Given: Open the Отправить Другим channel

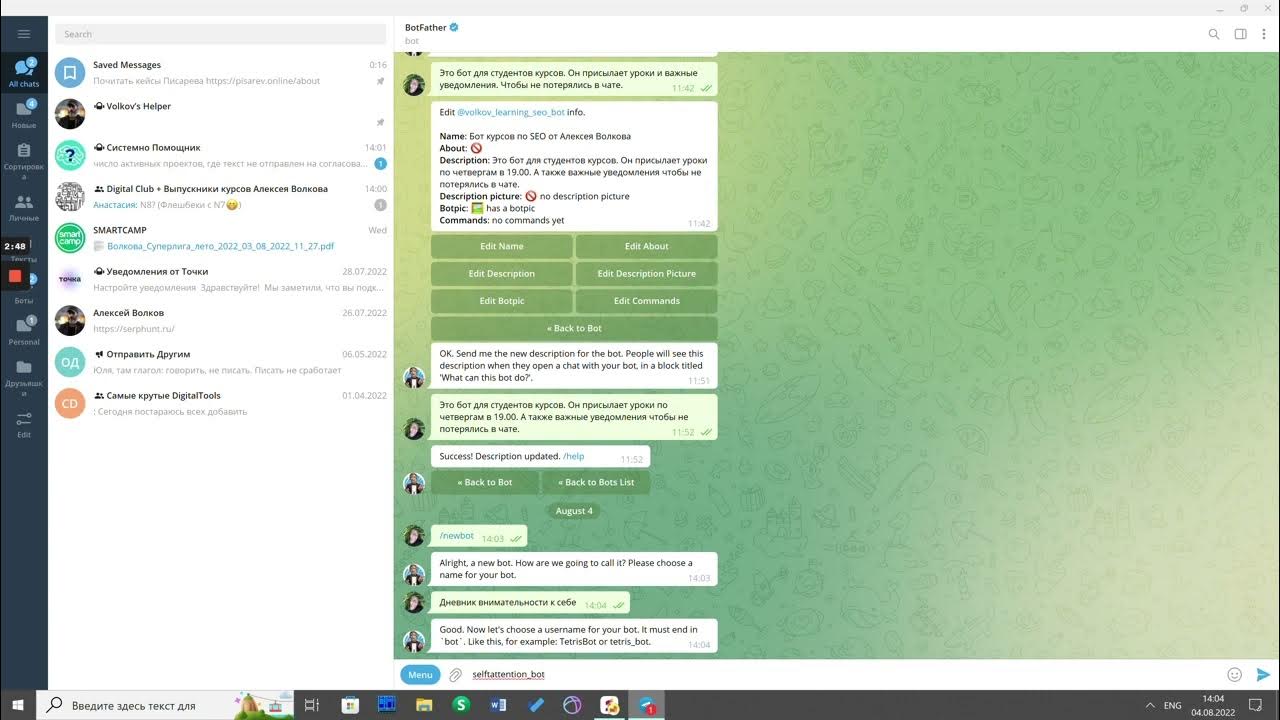Looking at the screenshot, I should [x=220, y=362].
